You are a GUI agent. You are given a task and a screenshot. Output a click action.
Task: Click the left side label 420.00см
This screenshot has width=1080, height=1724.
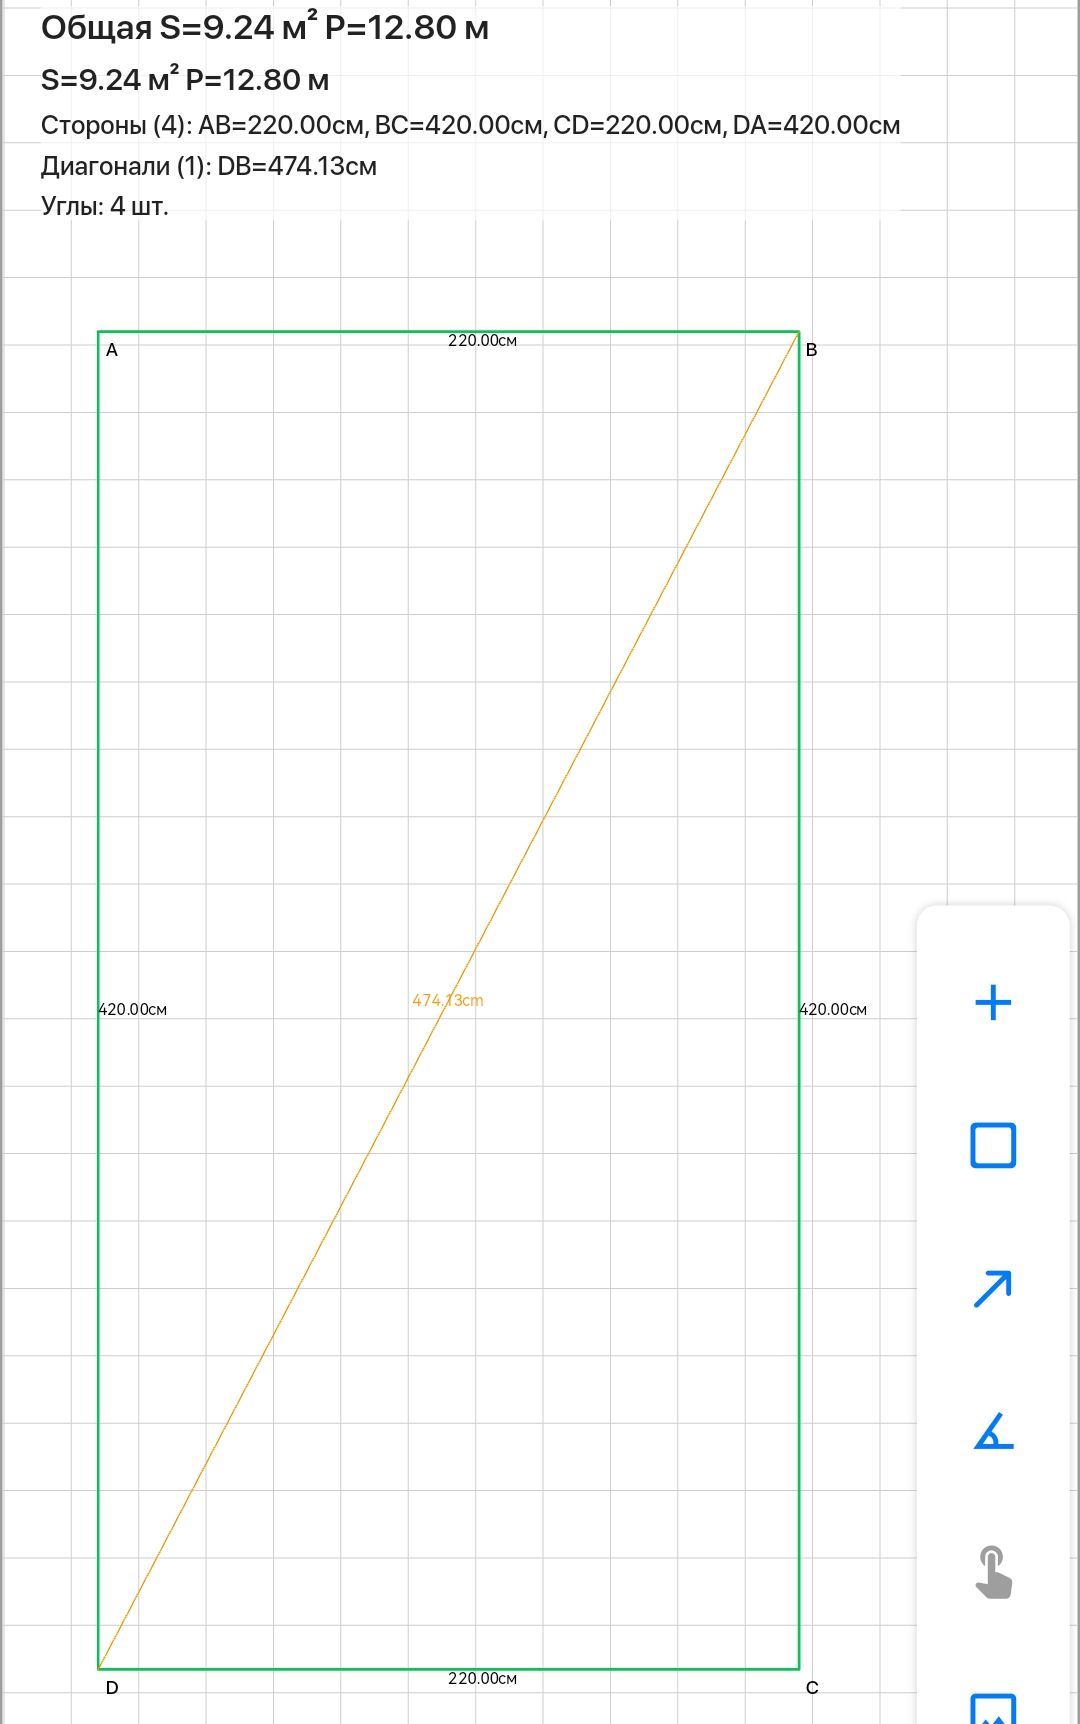tap(133, 1010)
